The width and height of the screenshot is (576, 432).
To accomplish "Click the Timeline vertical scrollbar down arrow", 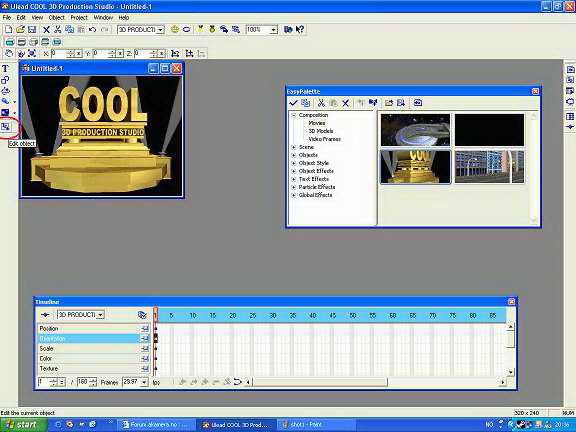I will [x=511, y=372].
